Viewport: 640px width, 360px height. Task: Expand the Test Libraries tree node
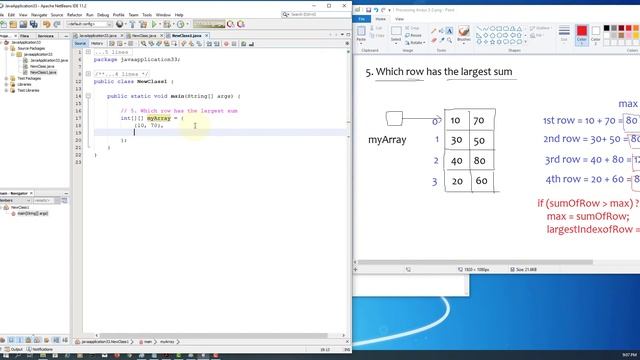[7, 90]
